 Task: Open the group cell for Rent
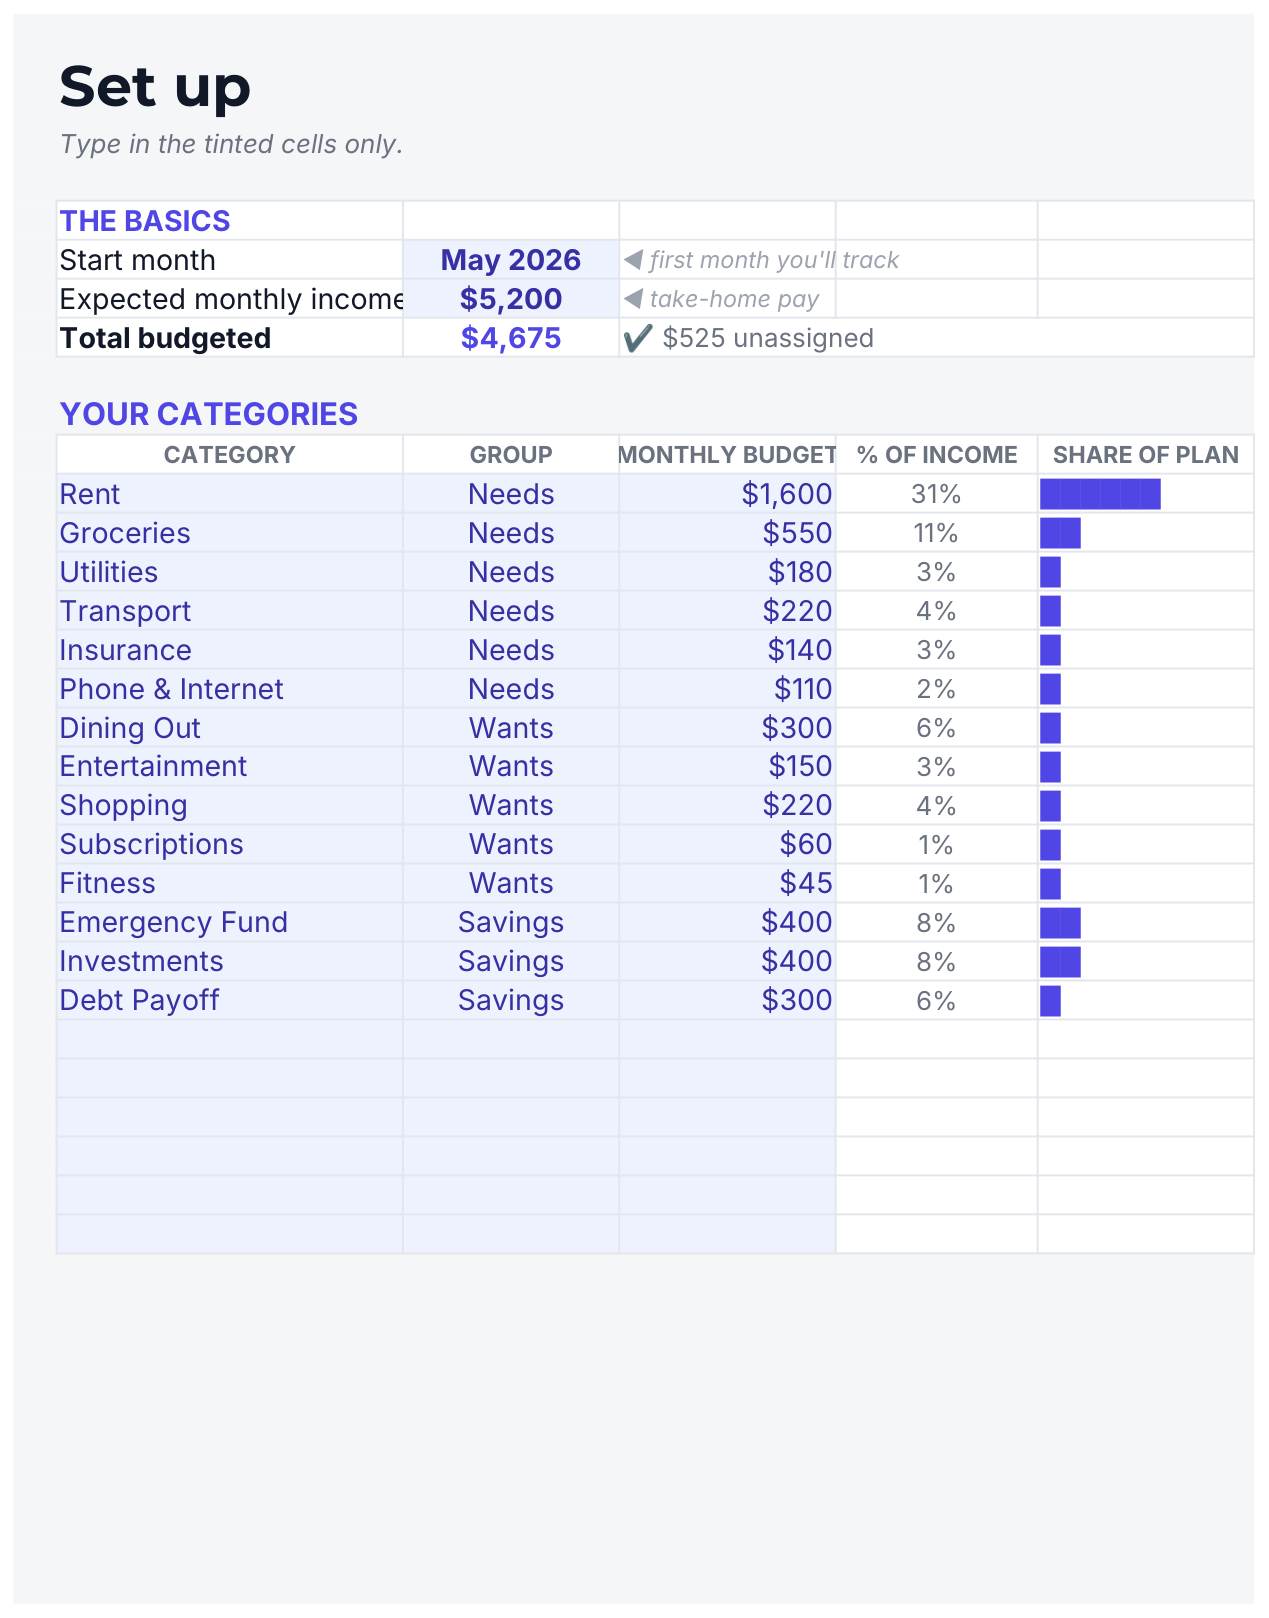click(x=511, y=494)
